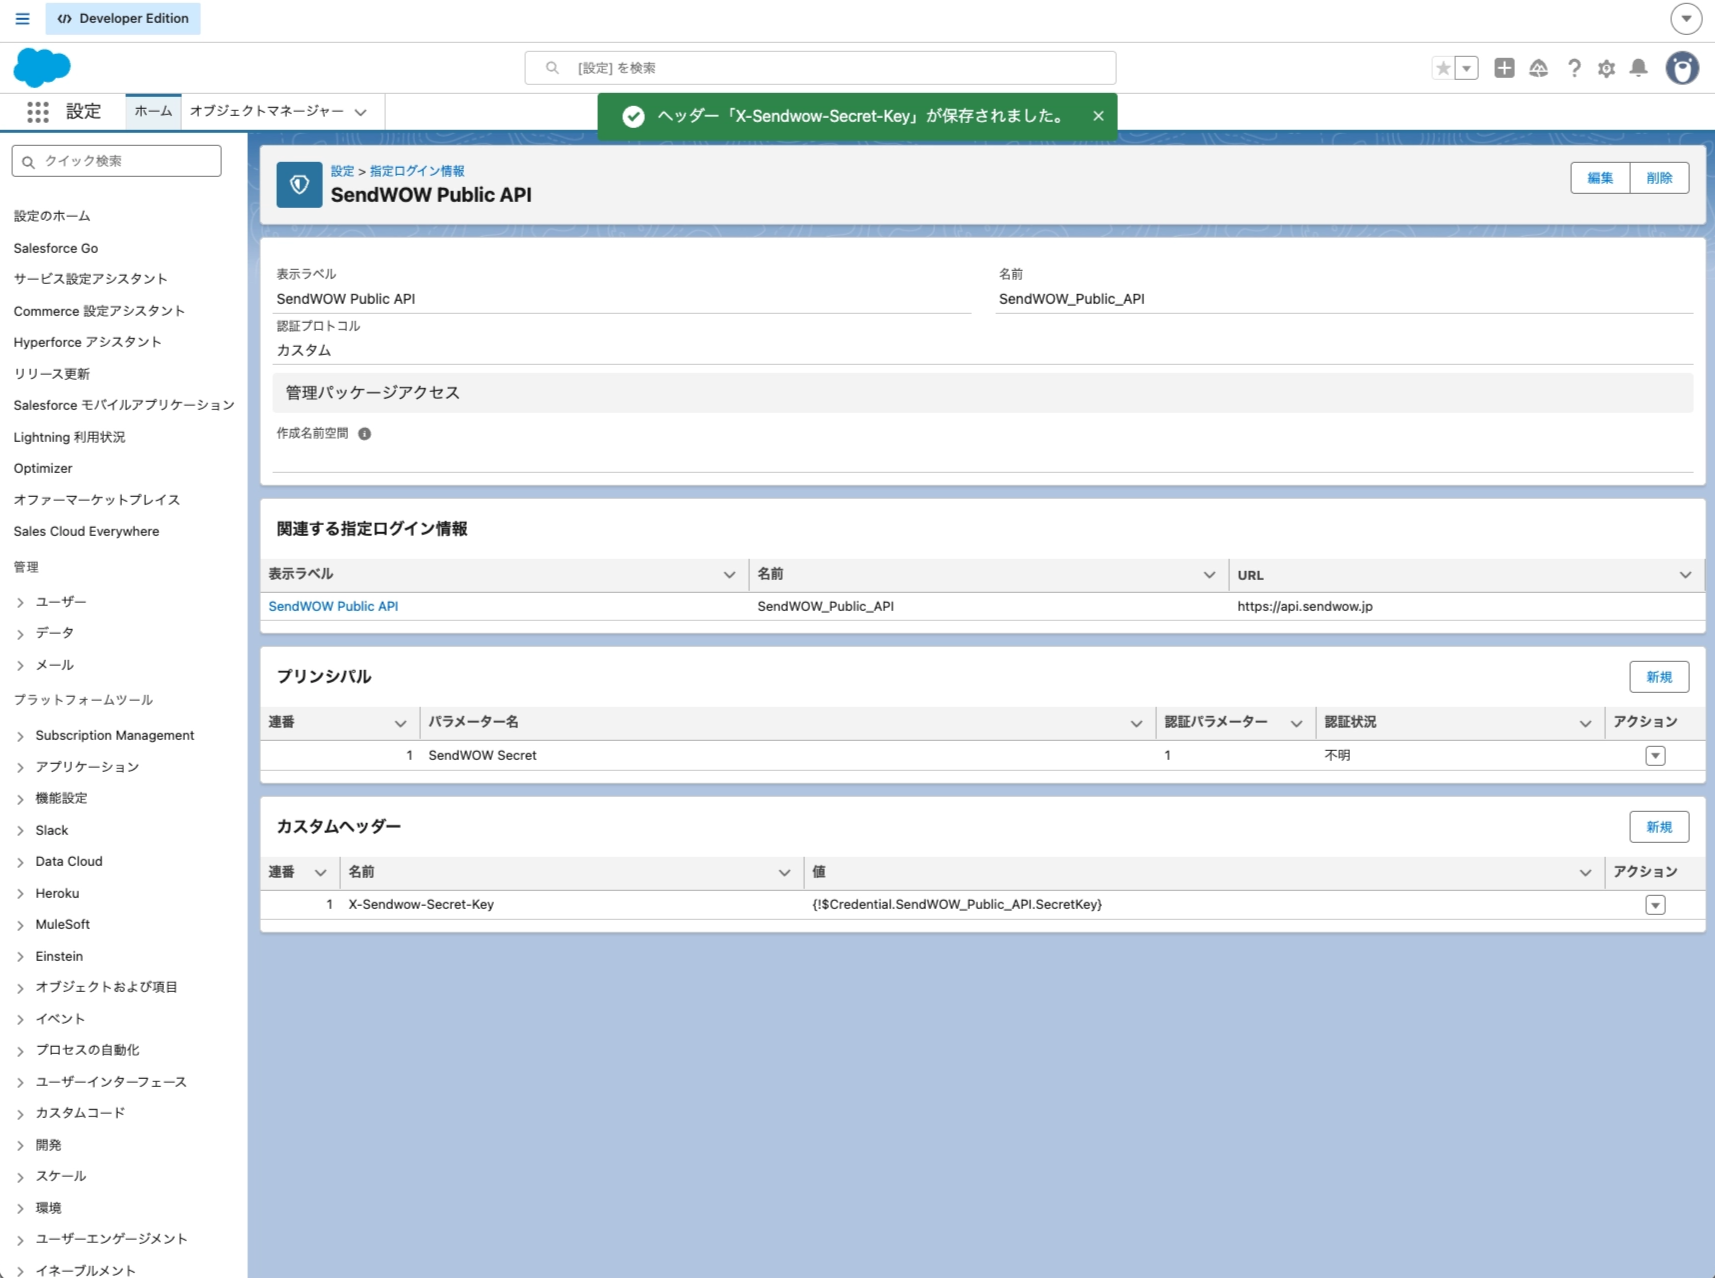
Task: Open the パラメーター名 column header menu
Action: (x=1136, y=723)
